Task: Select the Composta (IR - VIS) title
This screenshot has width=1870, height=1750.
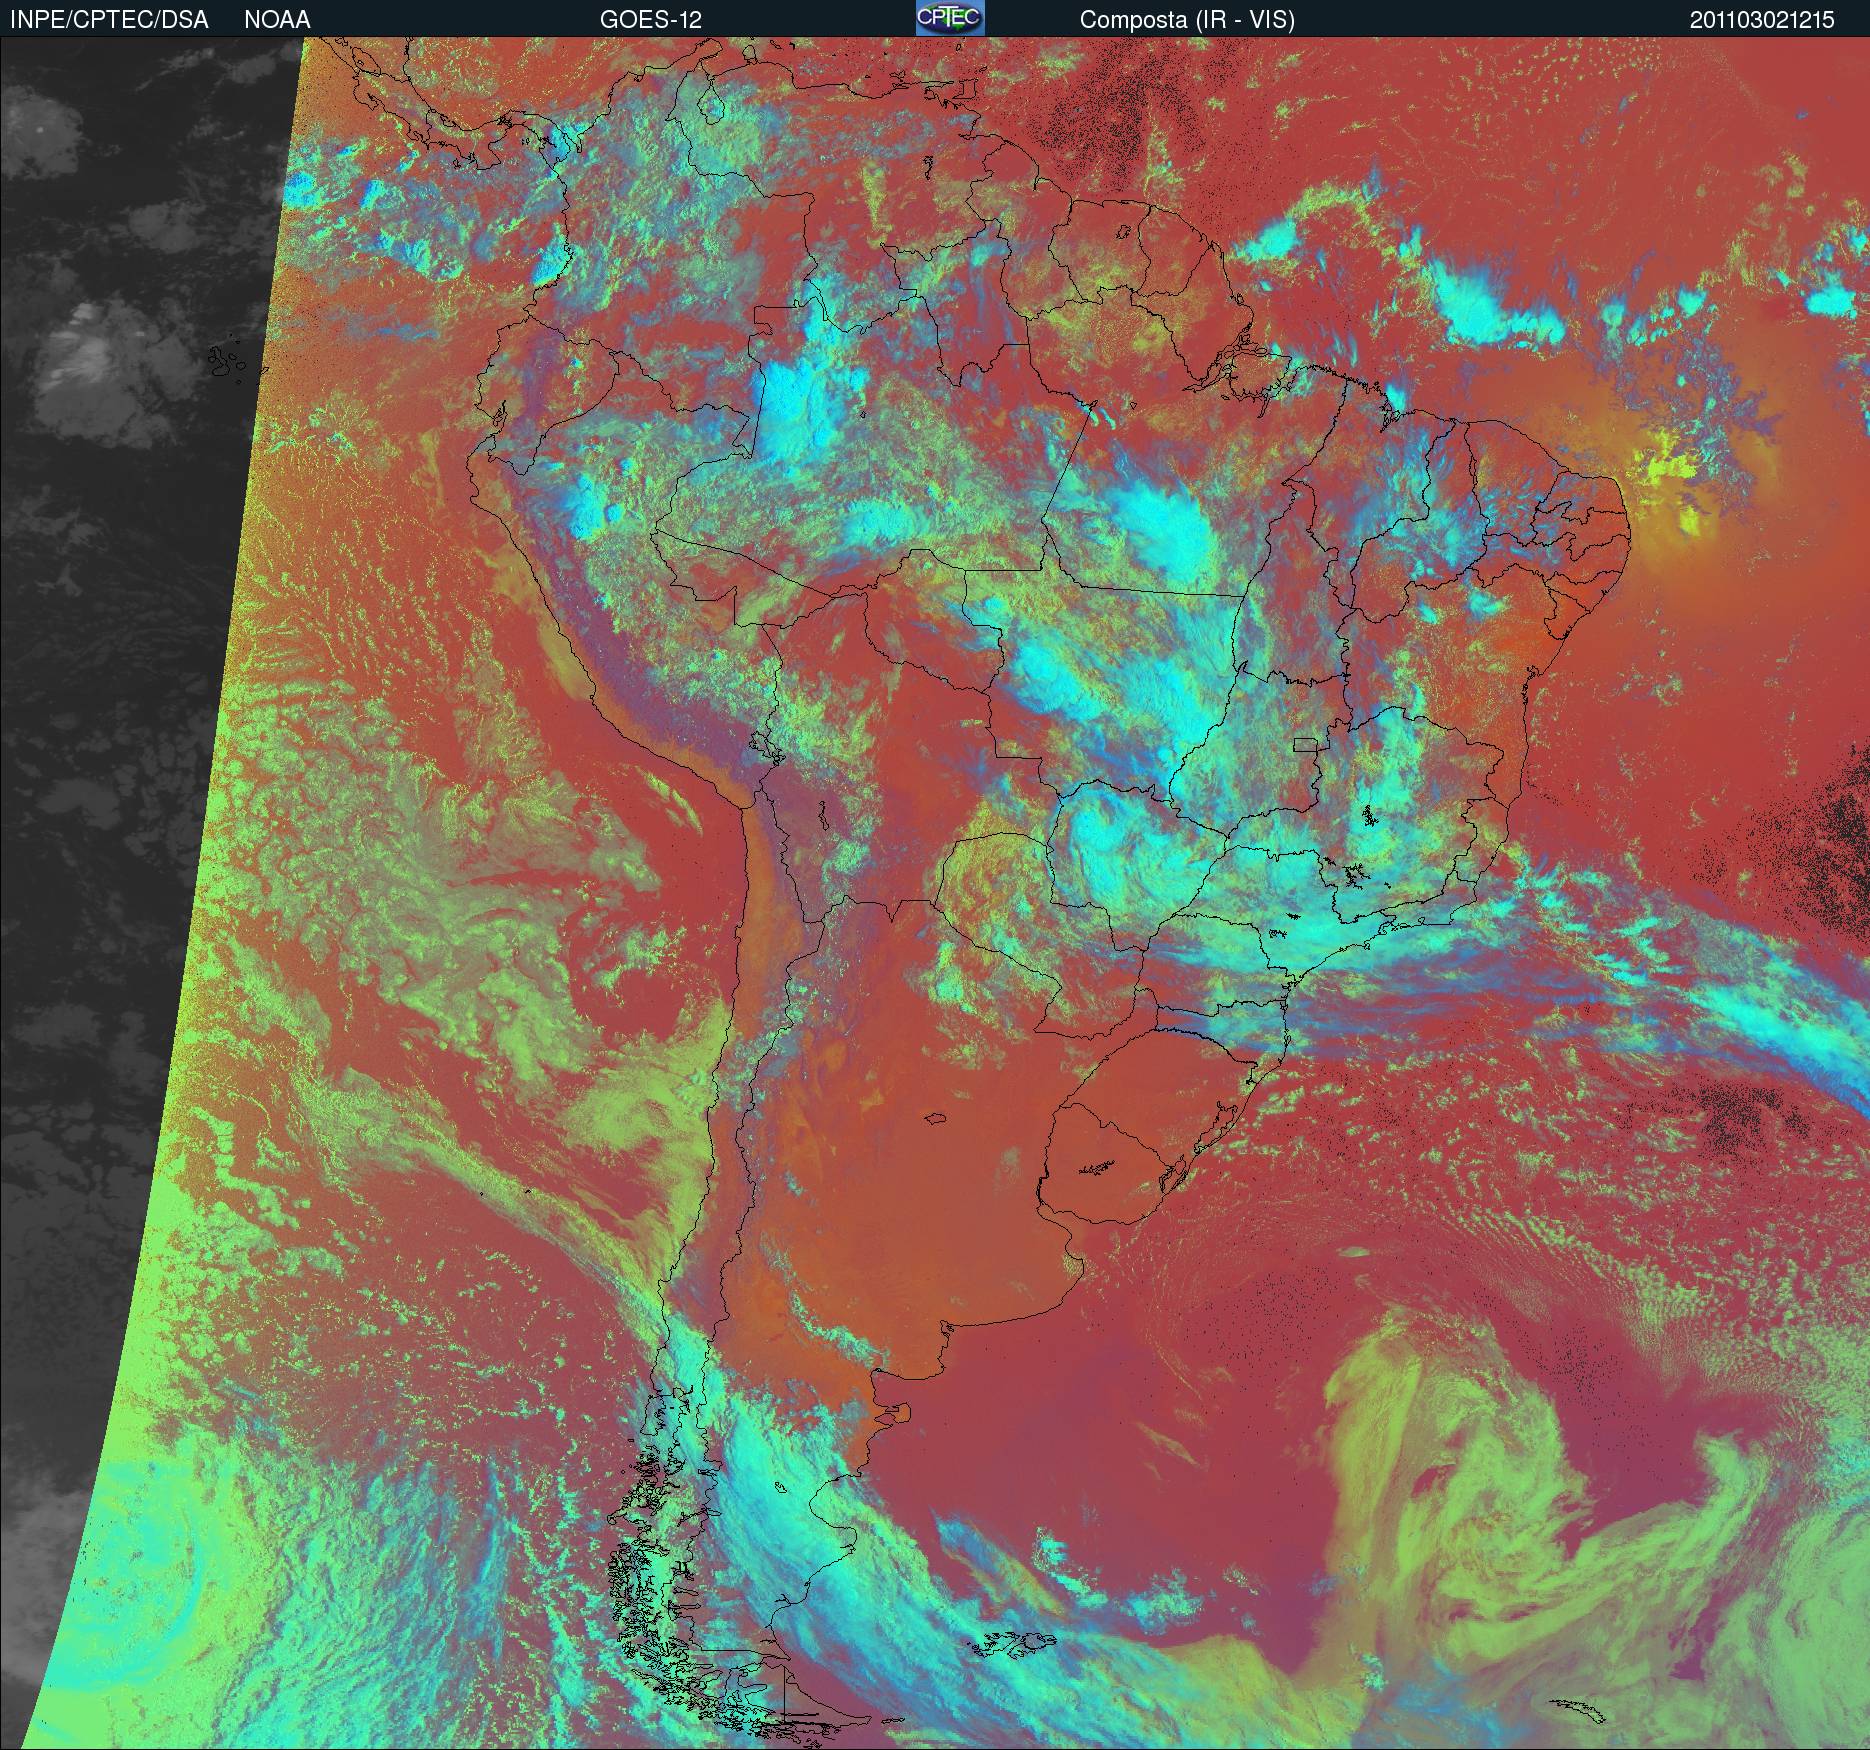Action: (x=1187, y=20)
